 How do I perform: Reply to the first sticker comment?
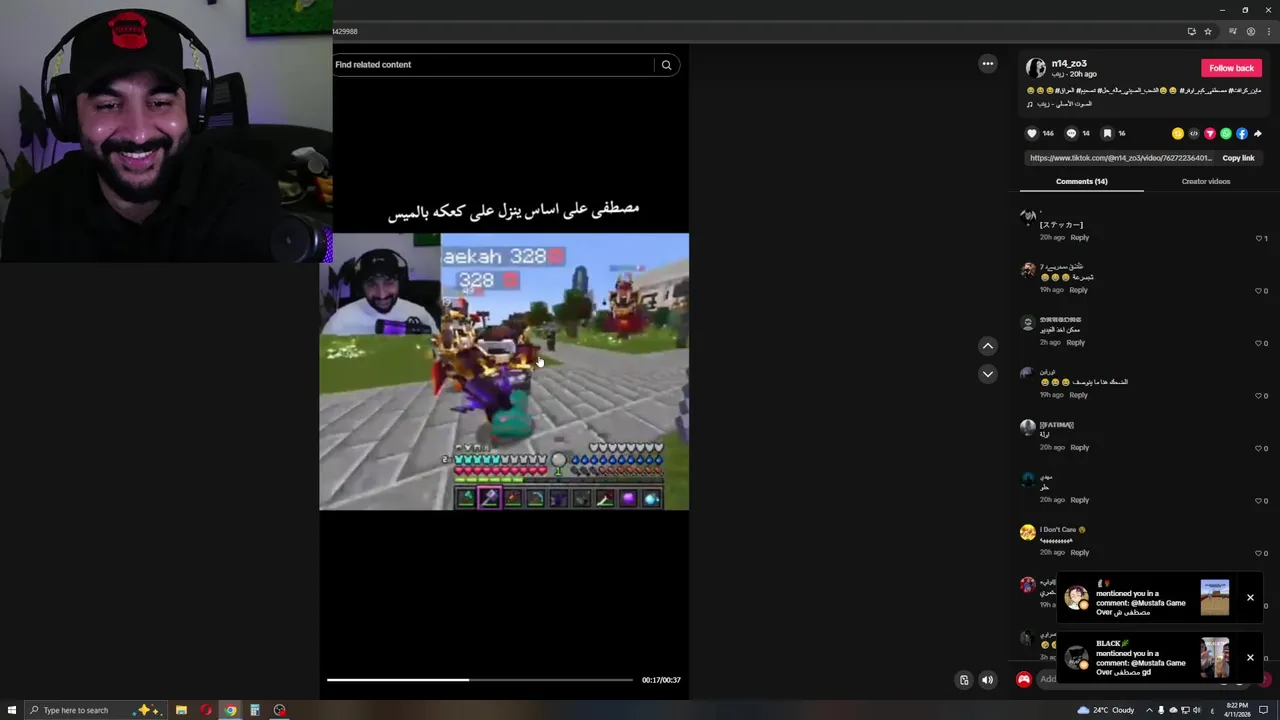pos(1080,238)
